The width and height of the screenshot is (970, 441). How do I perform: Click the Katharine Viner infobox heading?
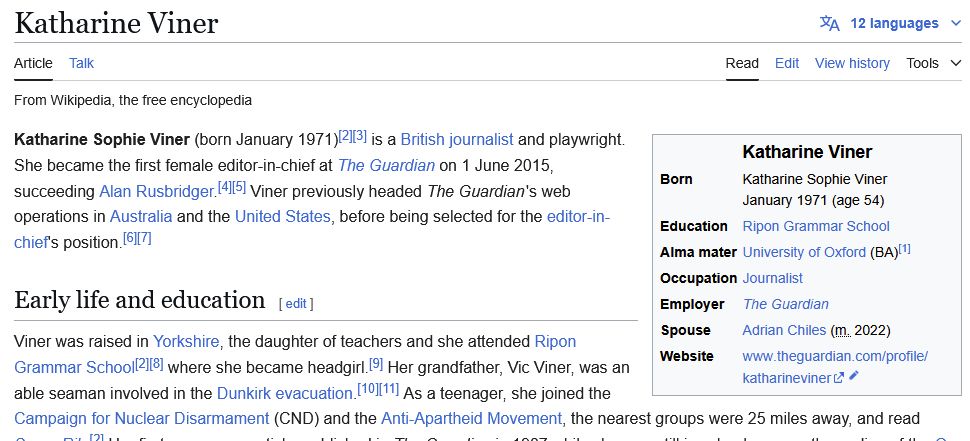[807, 152]
